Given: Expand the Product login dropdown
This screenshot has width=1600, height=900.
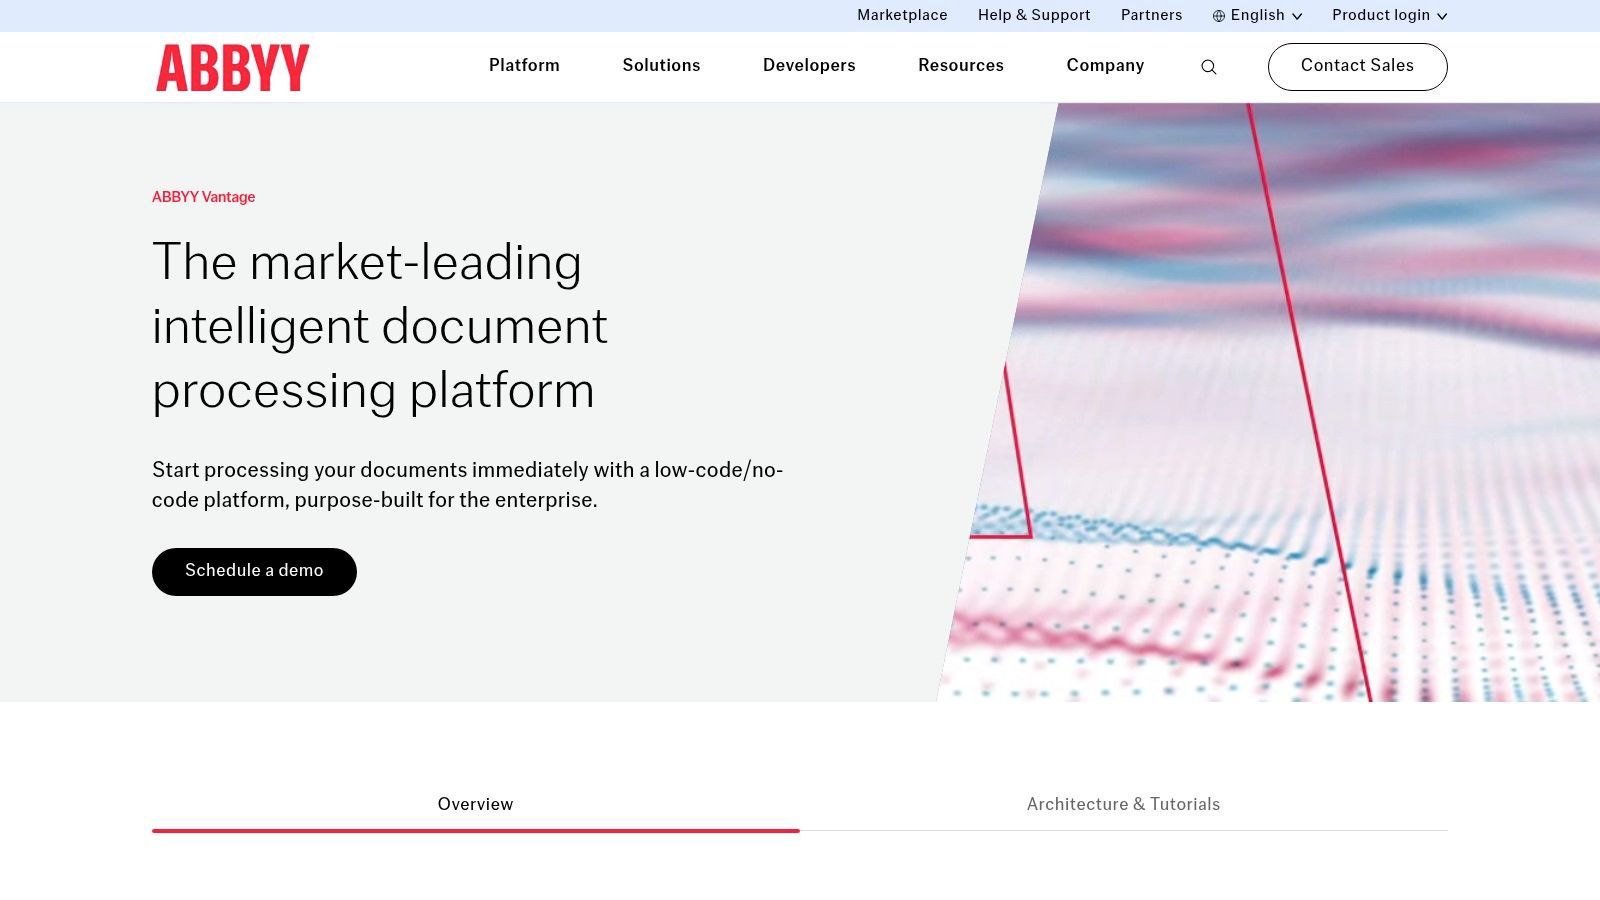Looking at the screenshot, I should 1389,15.
